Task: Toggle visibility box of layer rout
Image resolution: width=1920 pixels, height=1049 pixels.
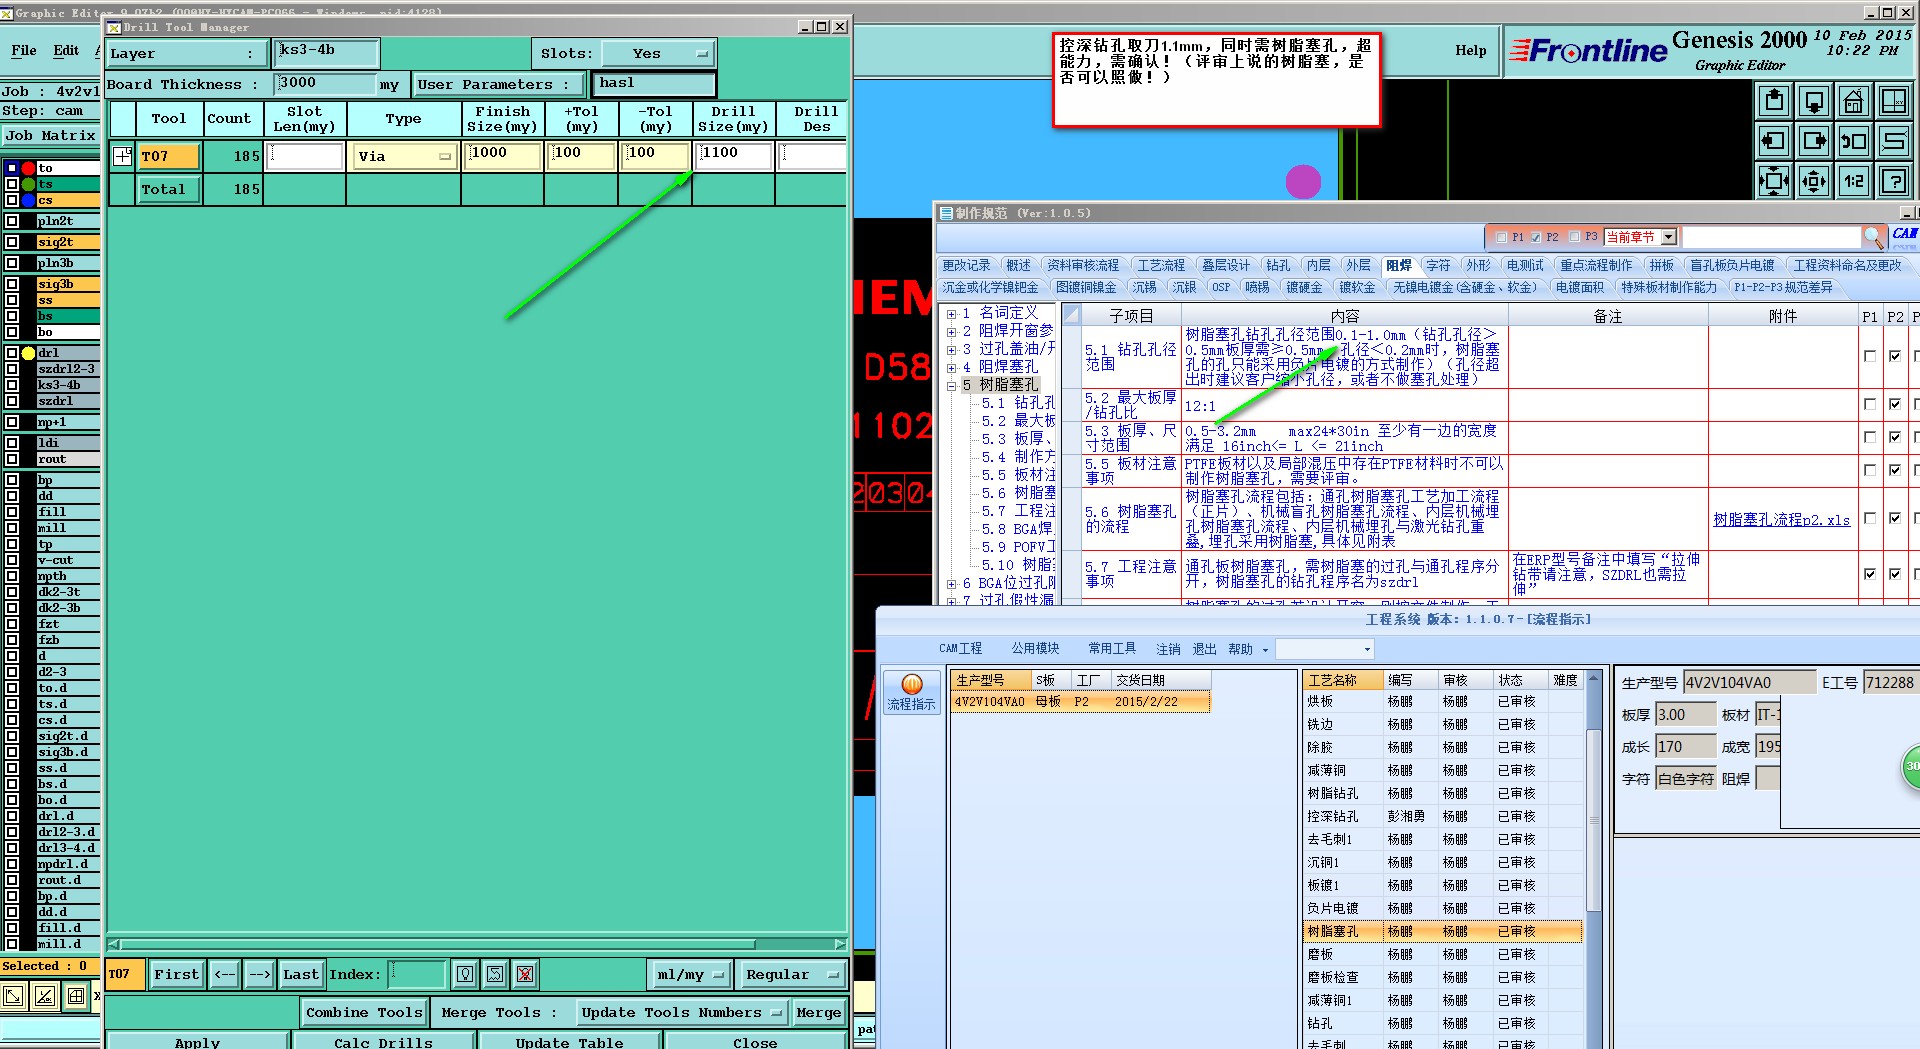Action: tap(12, 459)
